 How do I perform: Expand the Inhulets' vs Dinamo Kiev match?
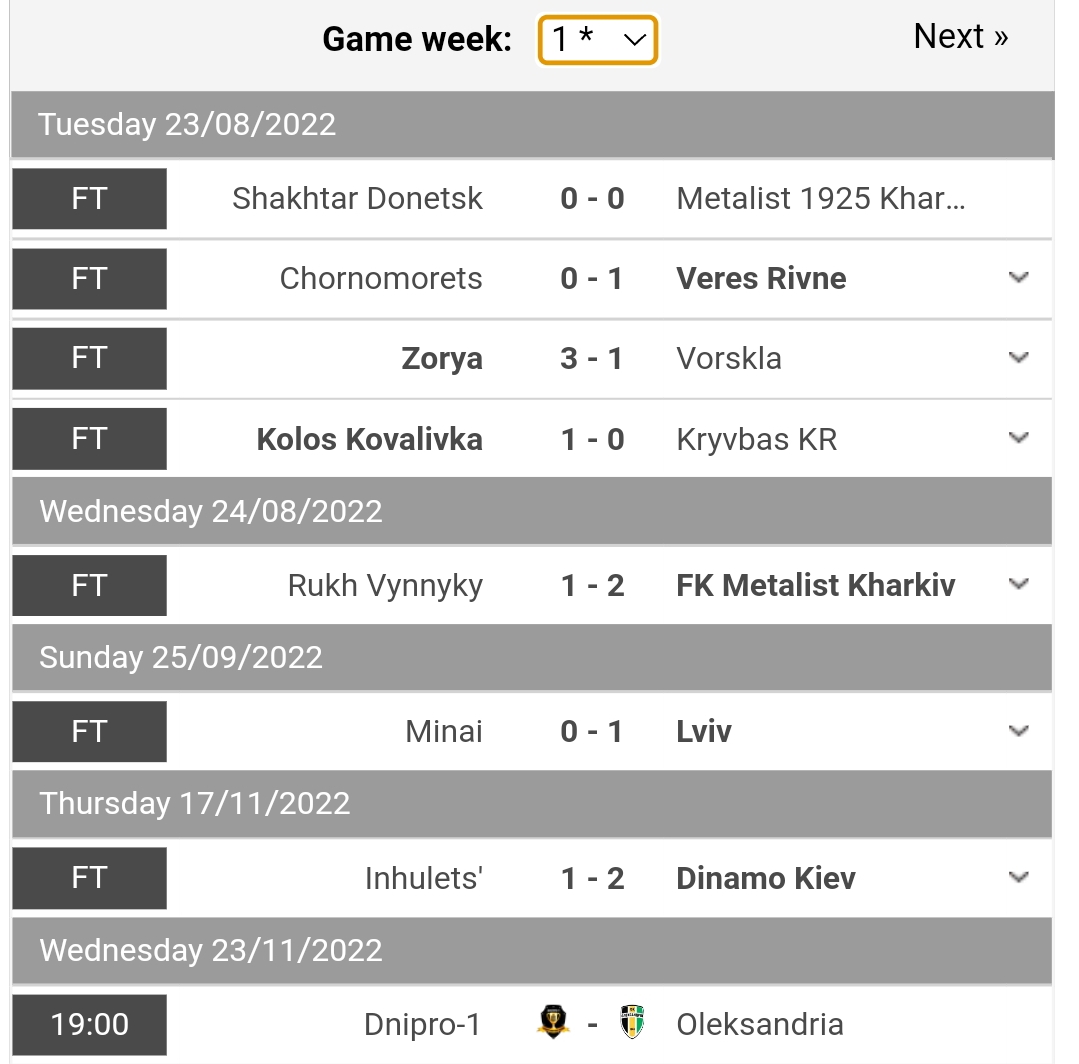1018,878
